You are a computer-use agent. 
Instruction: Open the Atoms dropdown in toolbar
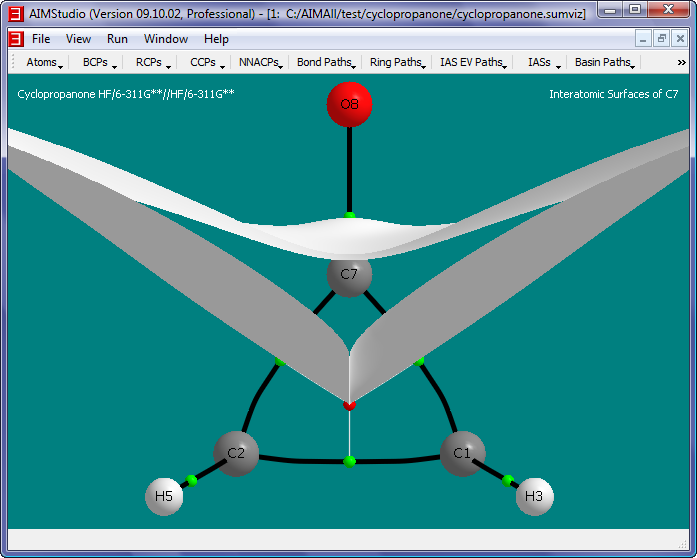(44, 62)
